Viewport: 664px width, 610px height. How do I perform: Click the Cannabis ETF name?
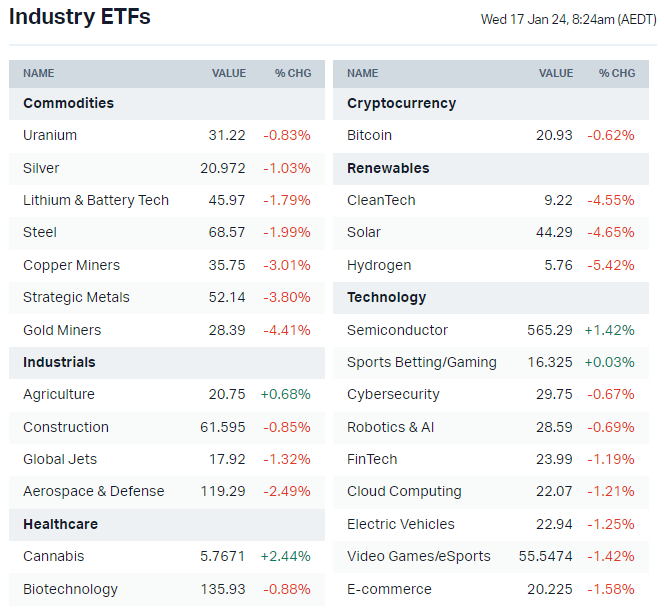click(53, 556)
